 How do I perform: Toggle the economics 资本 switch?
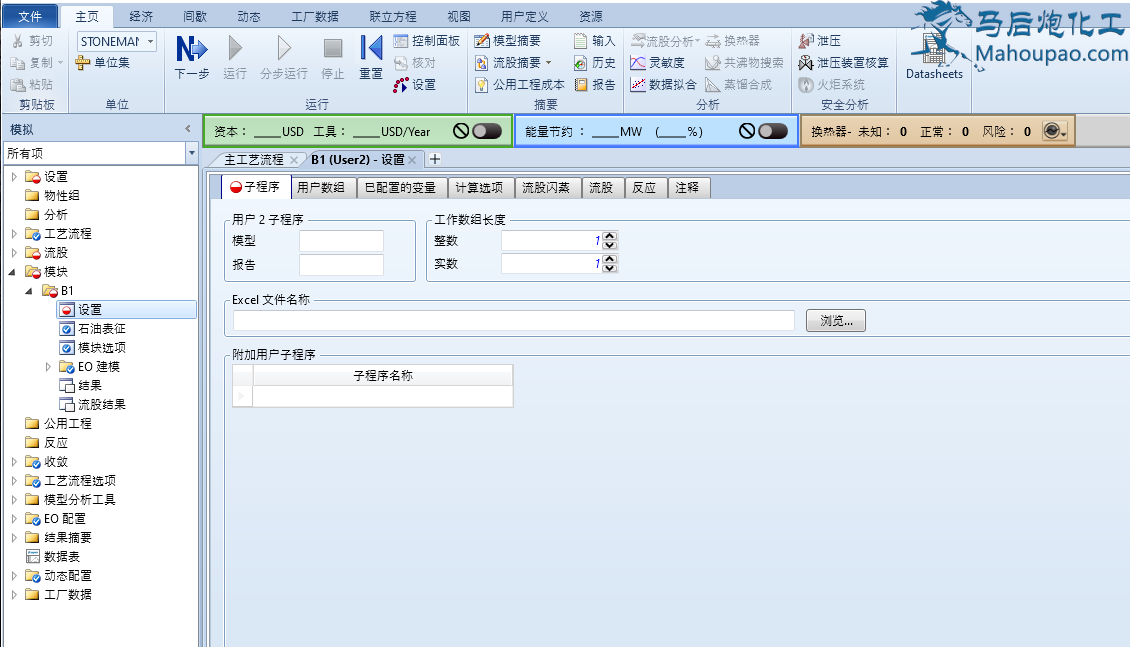pos(486,131)
